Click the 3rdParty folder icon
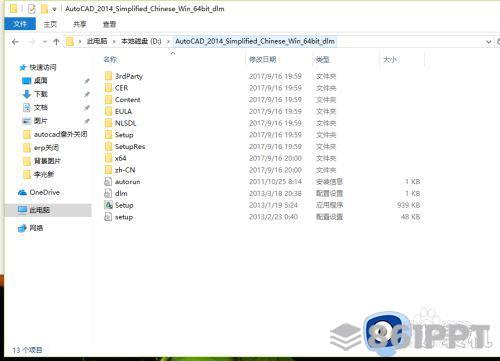Screen dimensions: 500x361 108,76
